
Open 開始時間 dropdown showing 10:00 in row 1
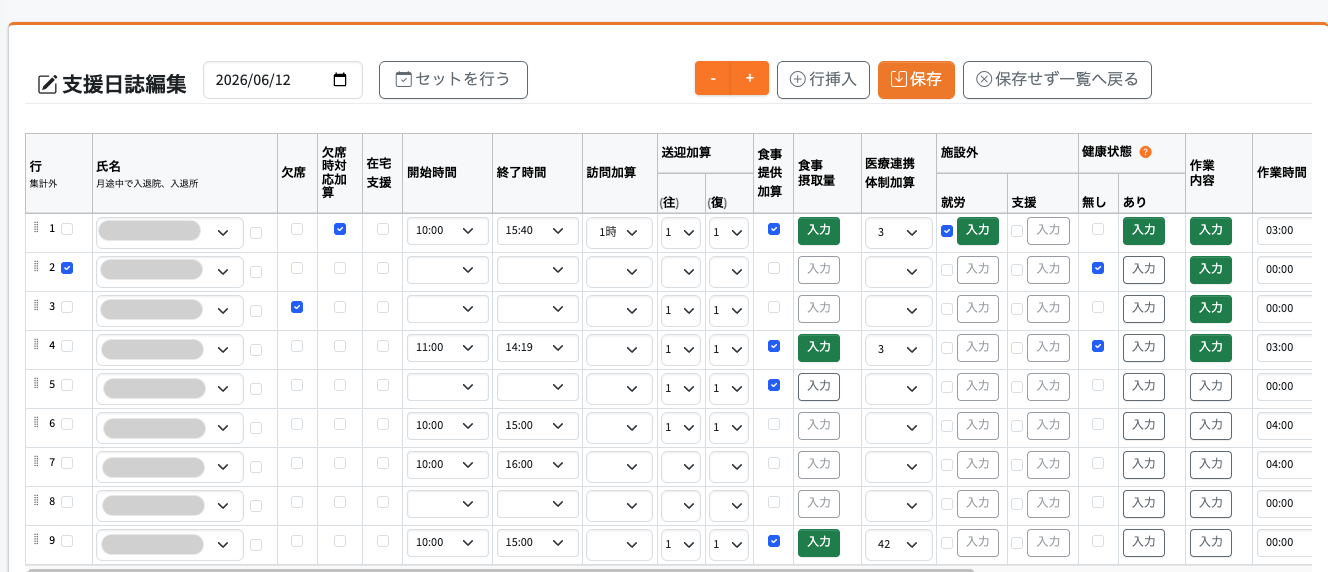448,231
